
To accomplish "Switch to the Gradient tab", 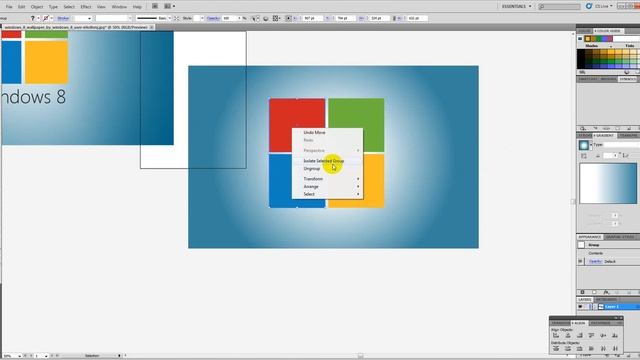I will (x=604, y=136).
